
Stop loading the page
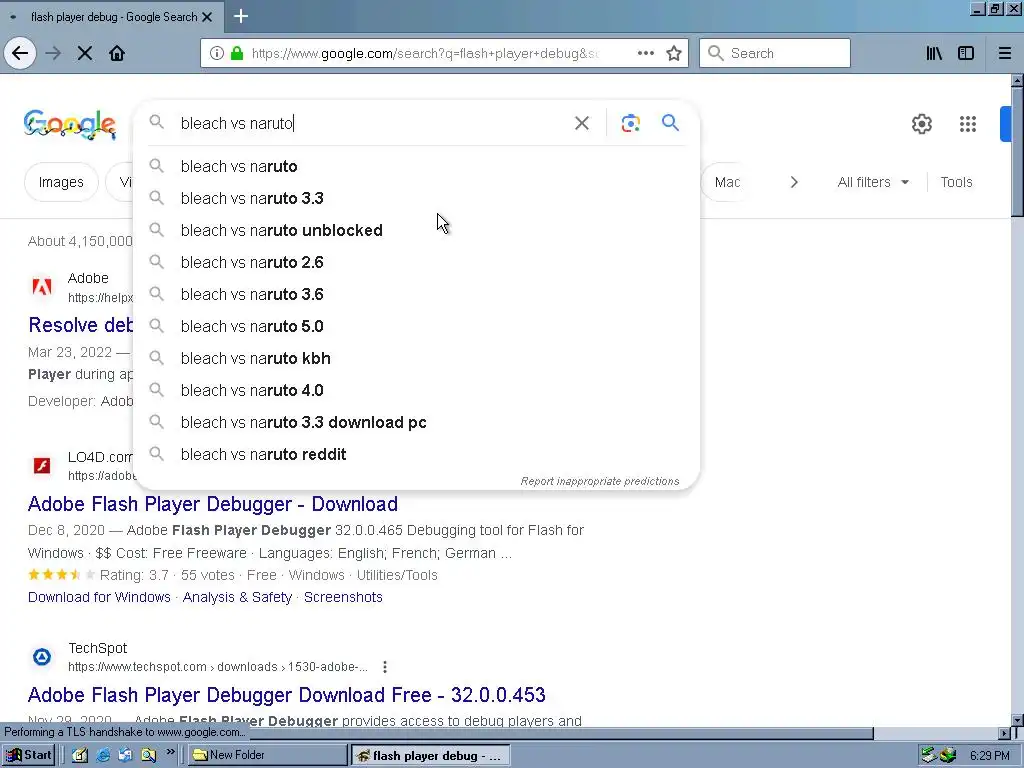click(x=85, y=53)
